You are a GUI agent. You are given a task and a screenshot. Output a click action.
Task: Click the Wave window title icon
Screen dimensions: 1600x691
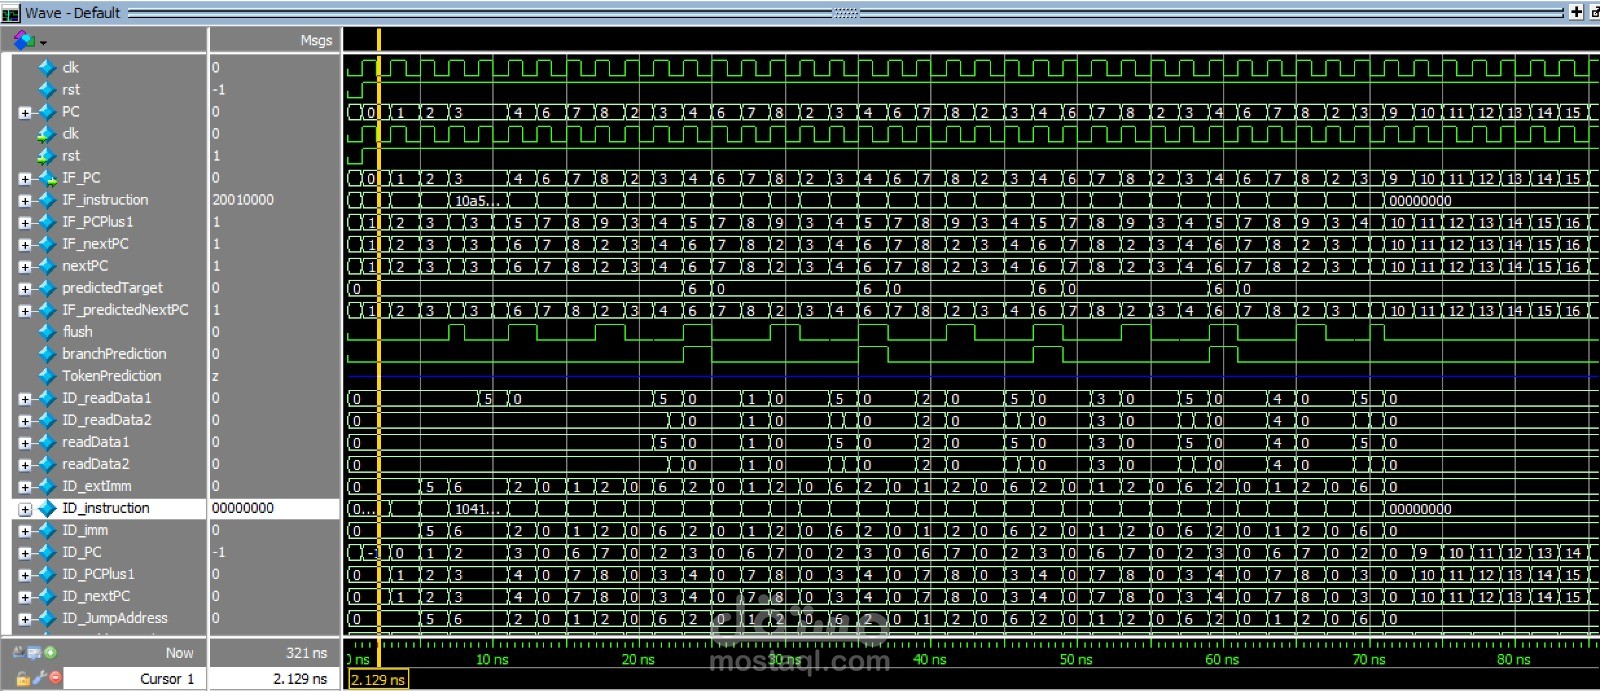[x=11, y=13]
